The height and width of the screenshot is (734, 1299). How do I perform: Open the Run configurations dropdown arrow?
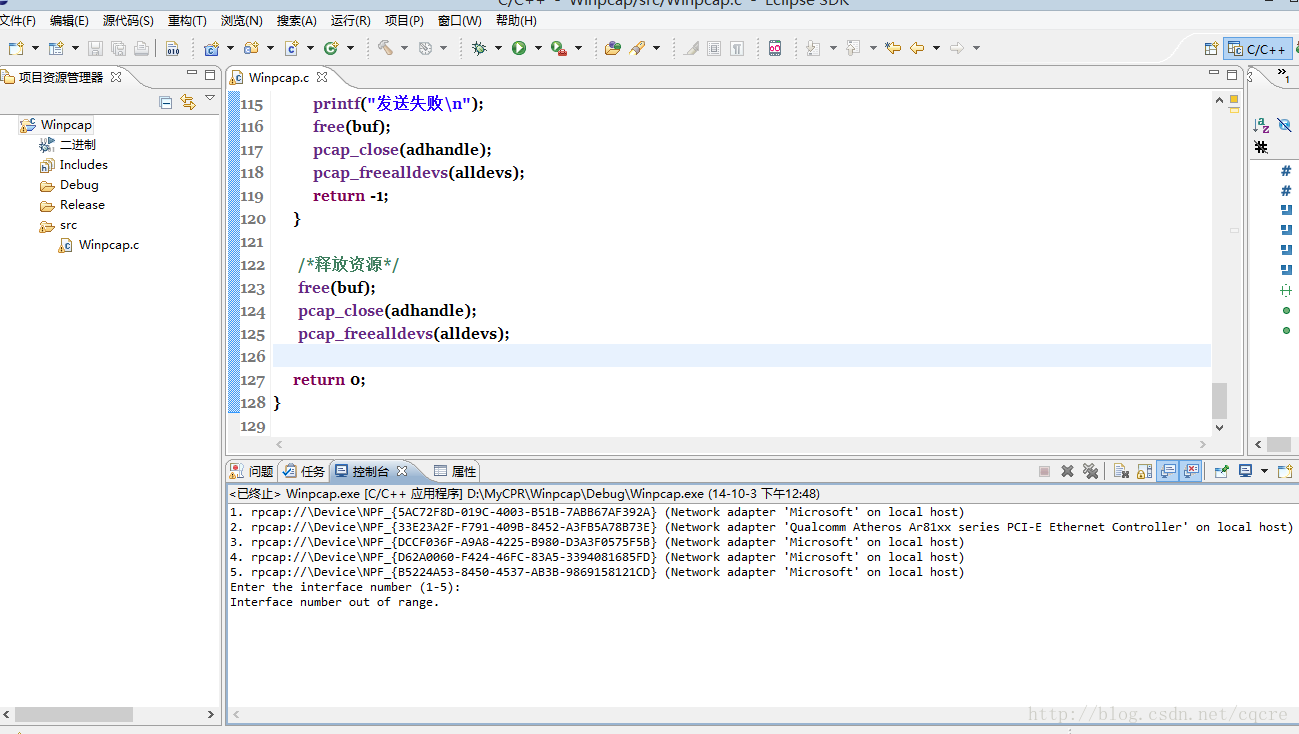coord(538,48)
